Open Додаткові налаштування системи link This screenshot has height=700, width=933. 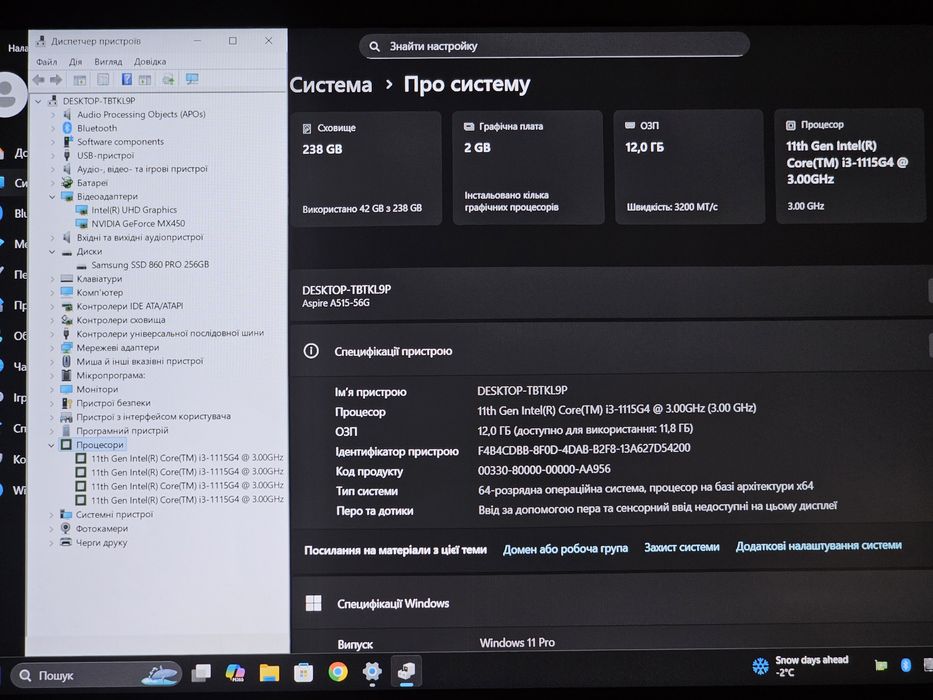coord(819,546)
